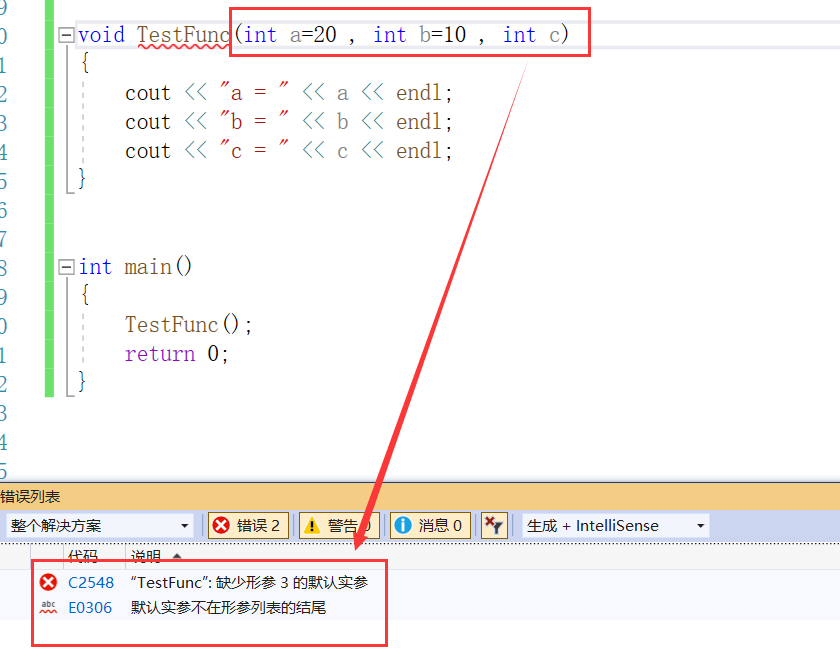The image size is (840, 671).
Task: Click the abc squiggle icon for E0306
Action: [48, 607]
